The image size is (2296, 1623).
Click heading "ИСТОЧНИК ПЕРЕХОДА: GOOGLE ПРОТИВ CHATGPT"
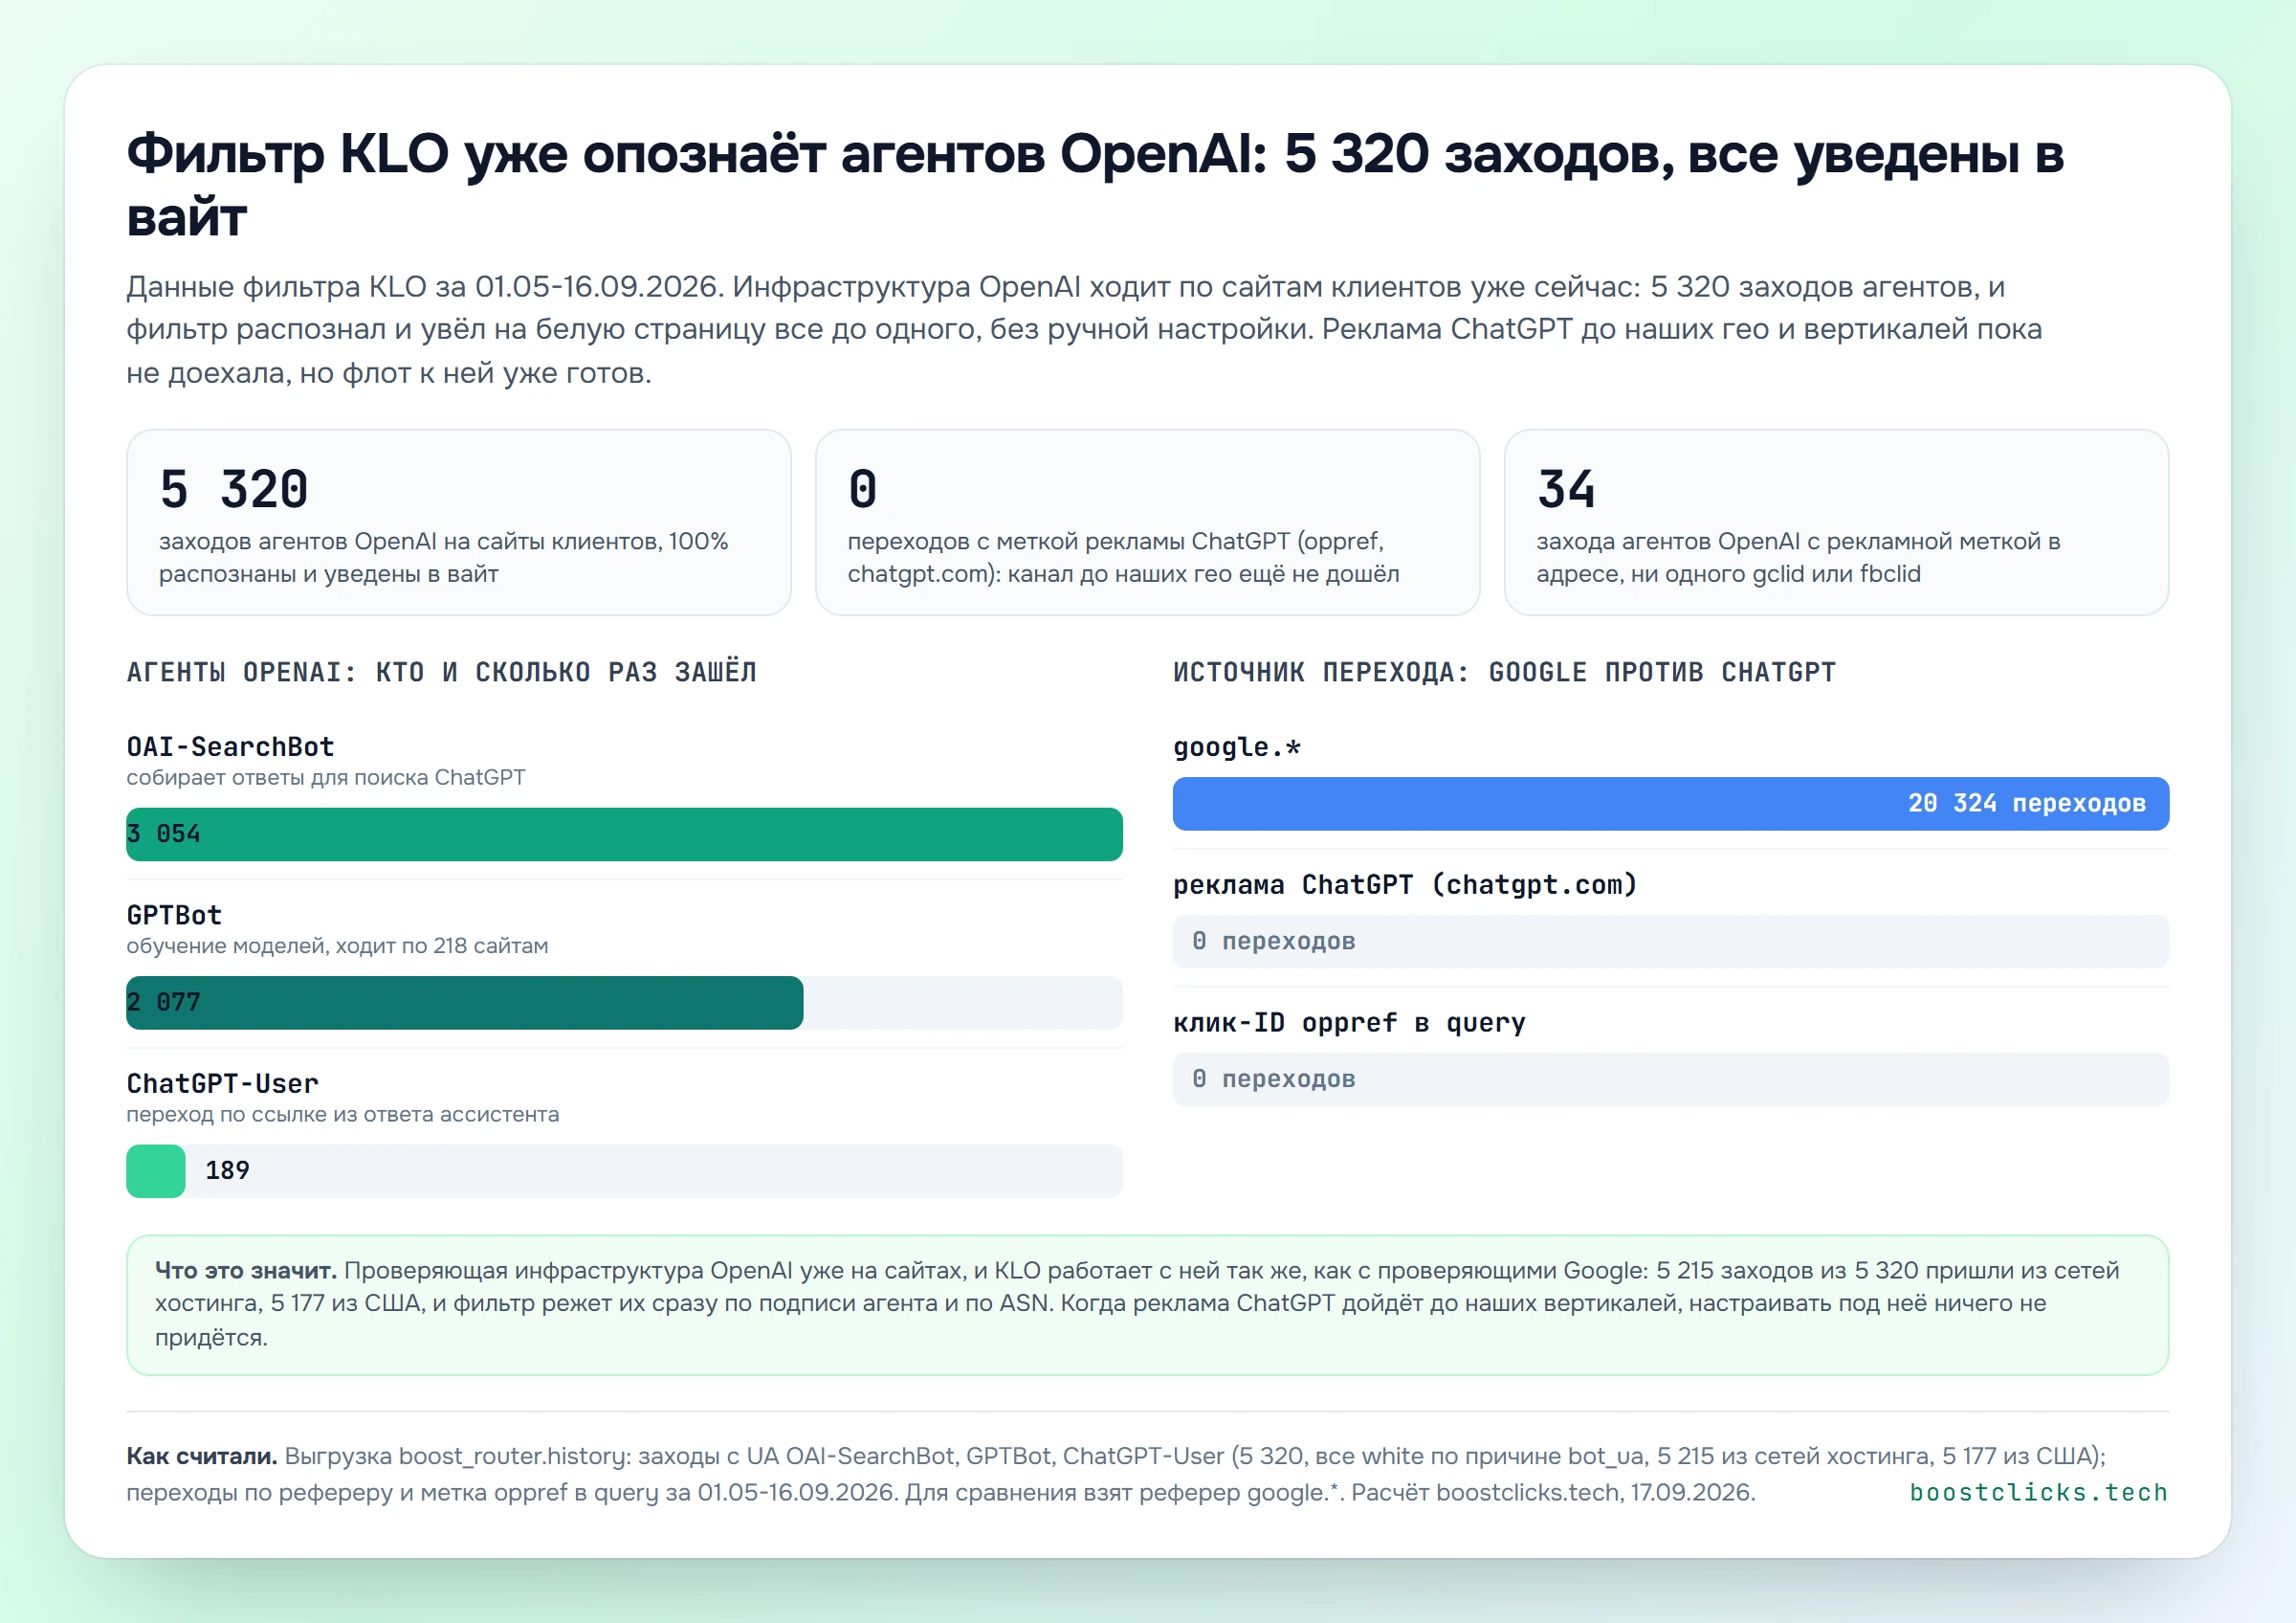coord(1504,672)
